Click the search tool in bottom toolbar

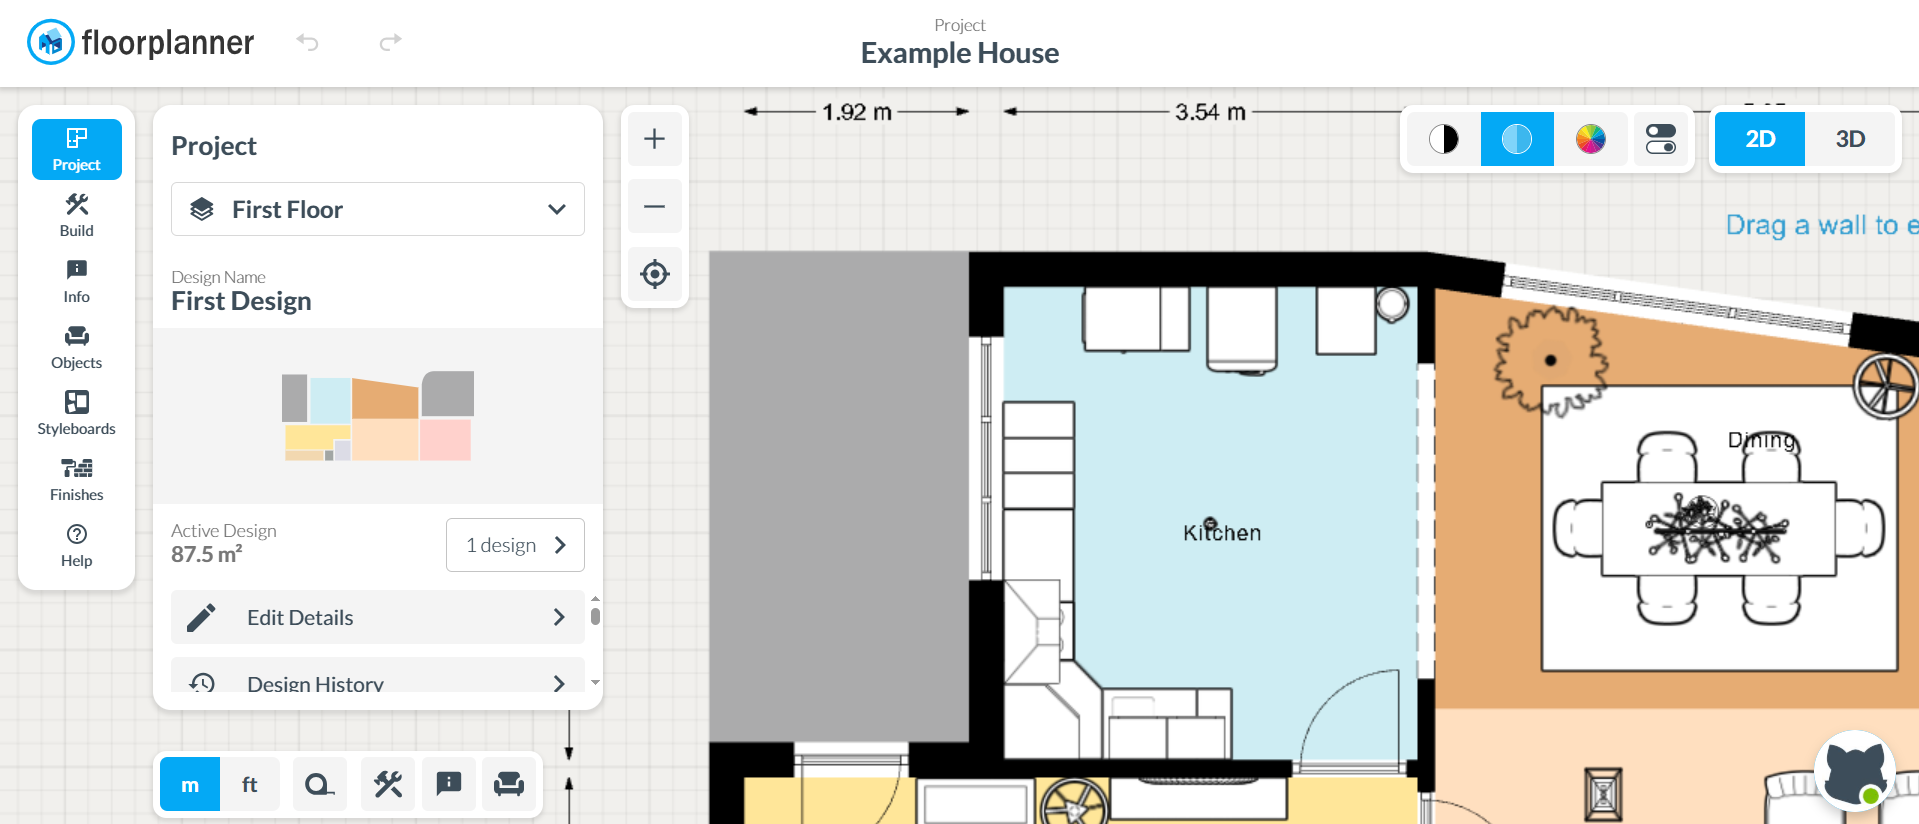click(x=319, y=785)
